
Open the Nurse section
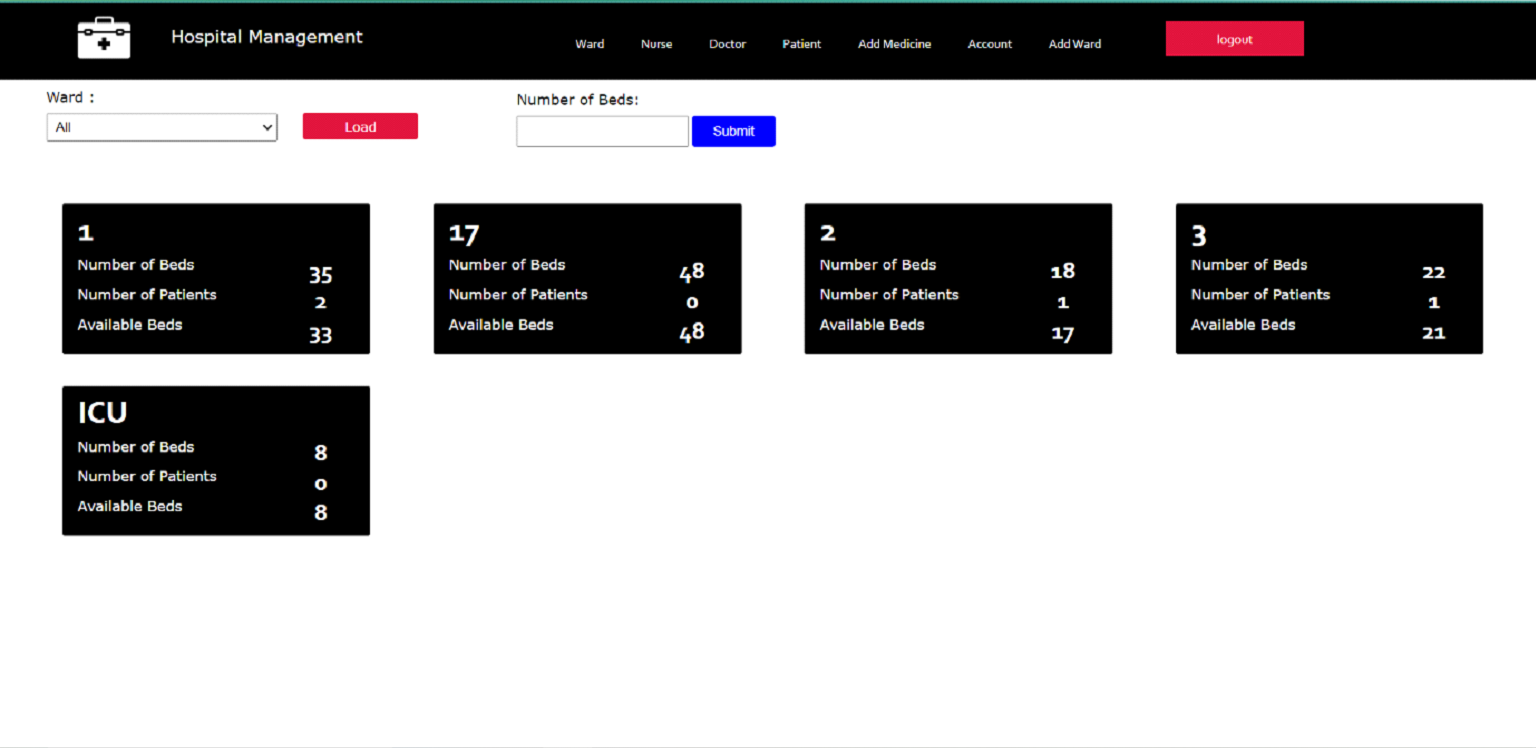pyautogui.click(x=656, y=44)
